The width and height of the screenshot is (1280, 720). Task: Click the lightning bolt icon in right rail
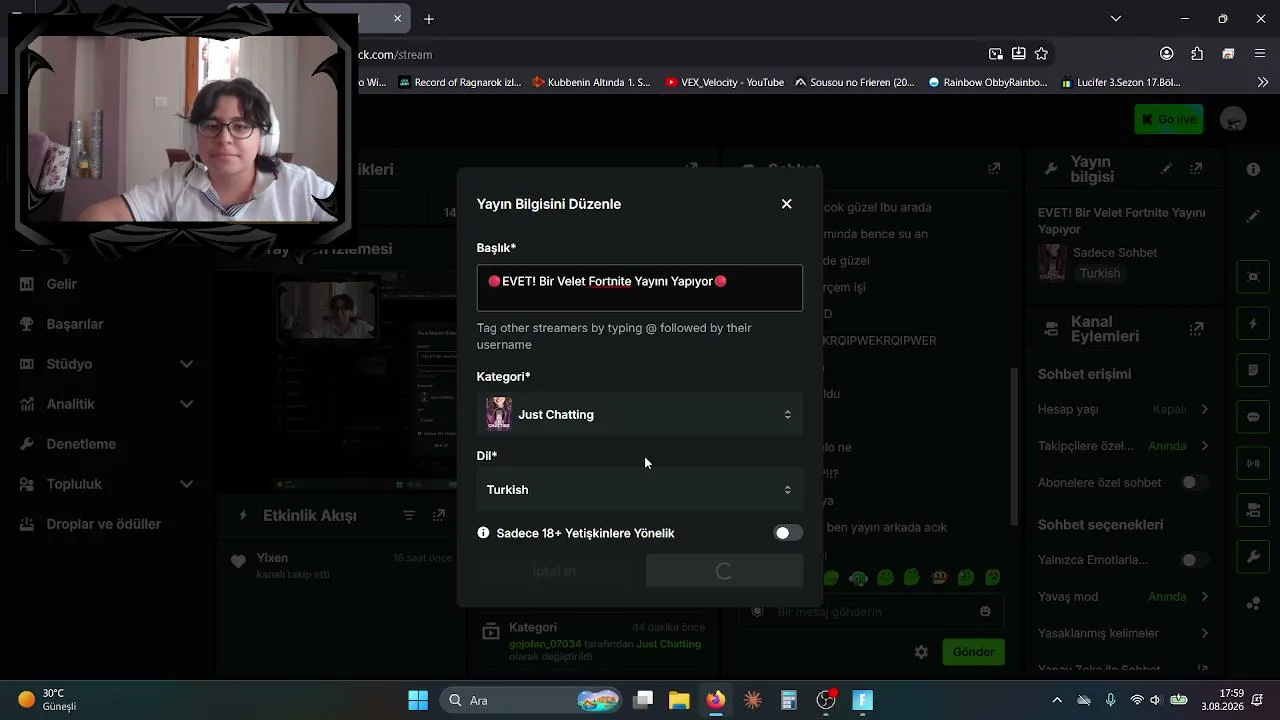coord(1253,323)
